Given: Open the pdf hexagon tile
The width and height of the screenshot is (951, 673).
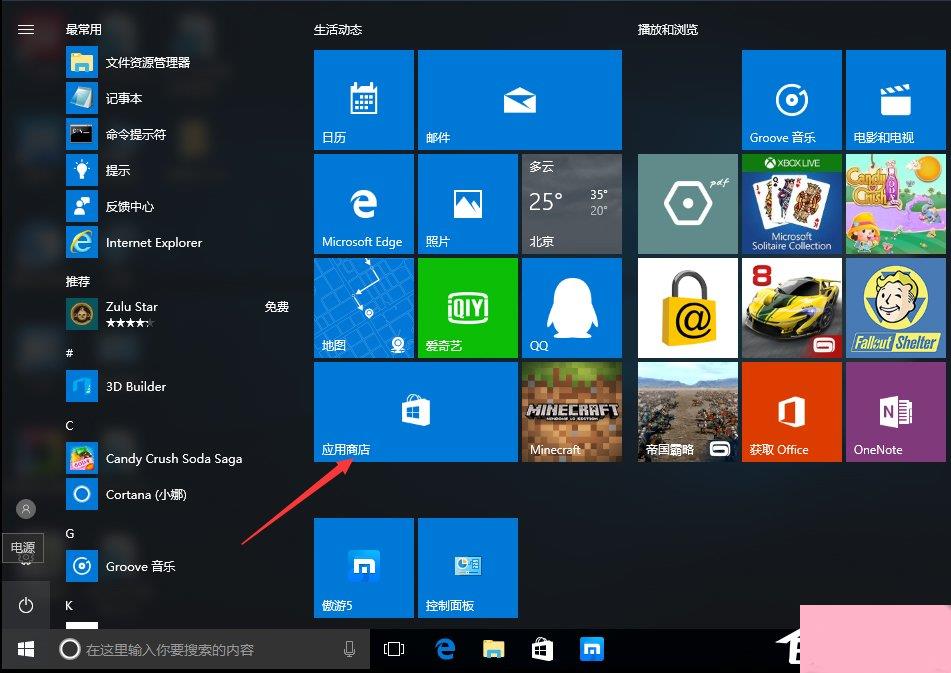Looking at the screenshot, I should click(x=688, y=204).
